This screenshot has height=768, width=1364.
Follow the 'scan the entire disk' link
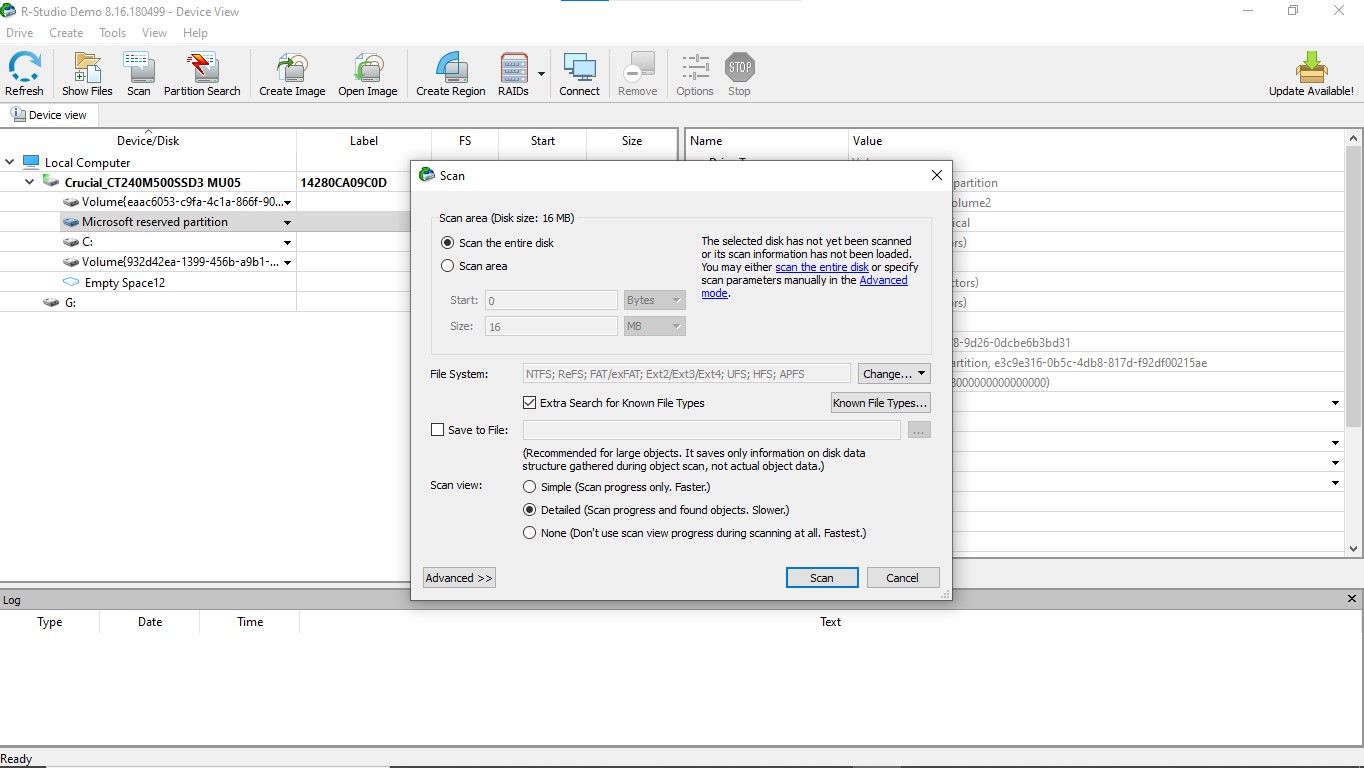coord(822,267)
